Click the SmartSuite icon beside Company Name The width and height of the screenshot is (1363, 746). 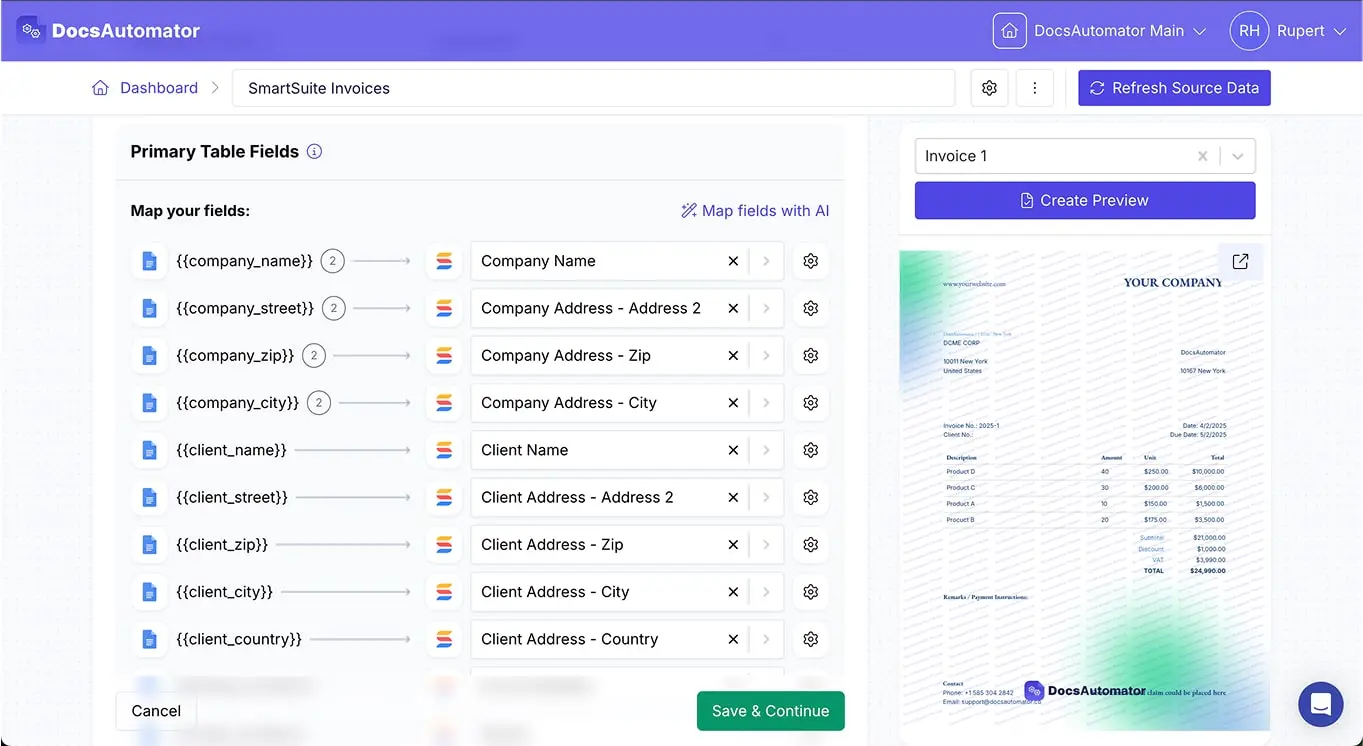pos(444,261)
